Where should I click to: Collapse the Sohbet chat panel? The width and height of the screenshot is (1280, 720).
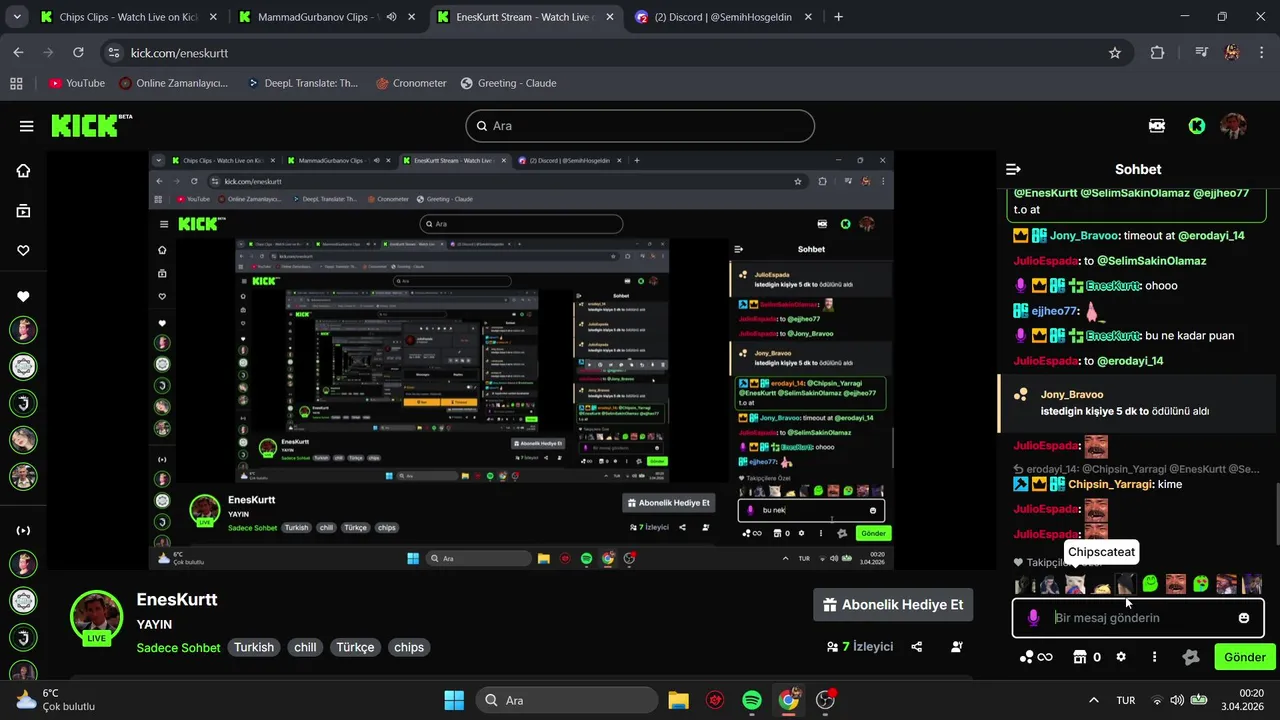pos(1013,169)
